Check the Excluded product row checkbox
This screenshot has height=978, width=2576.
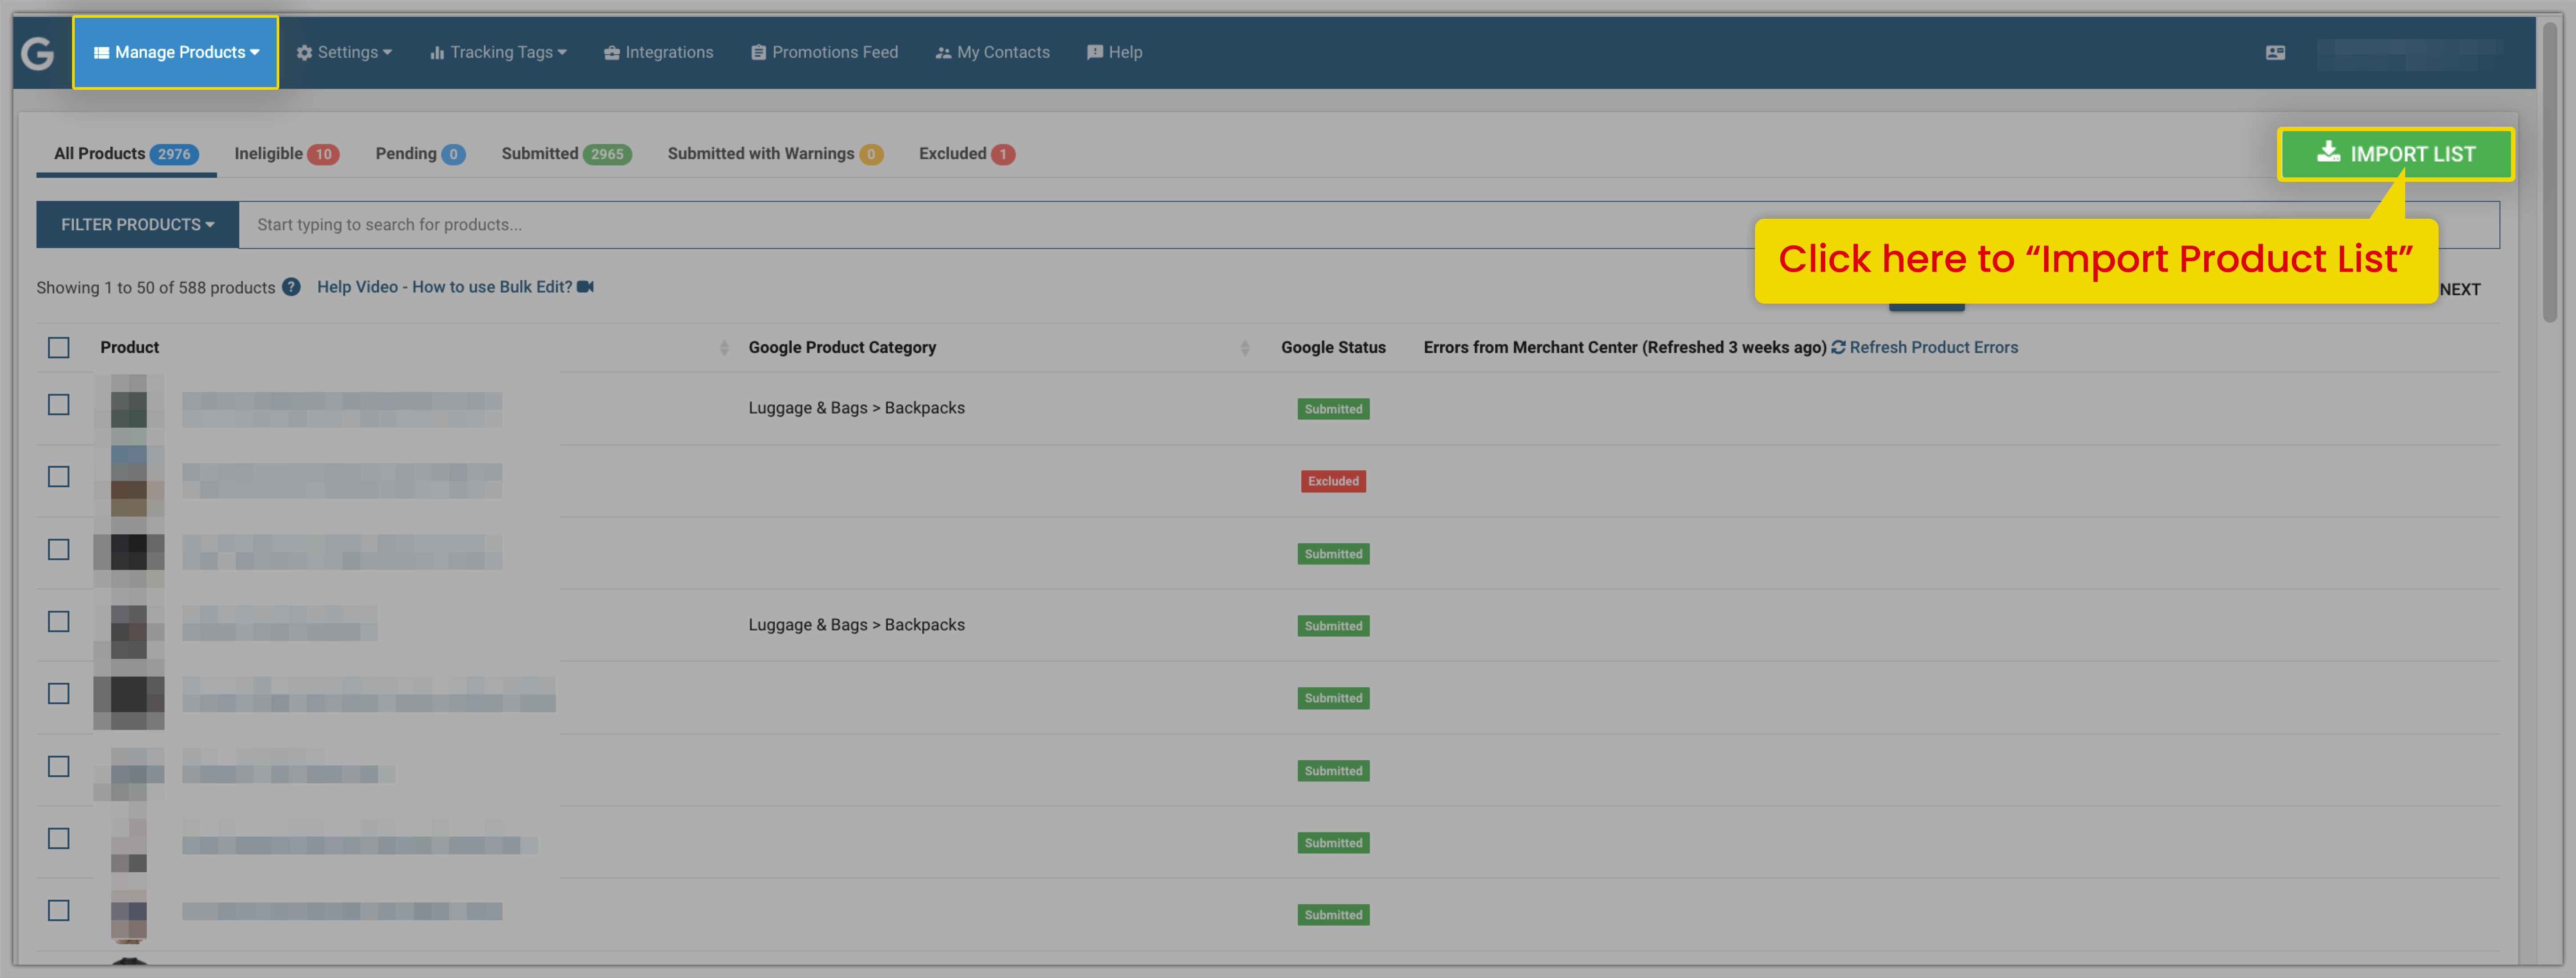(59, 476)
